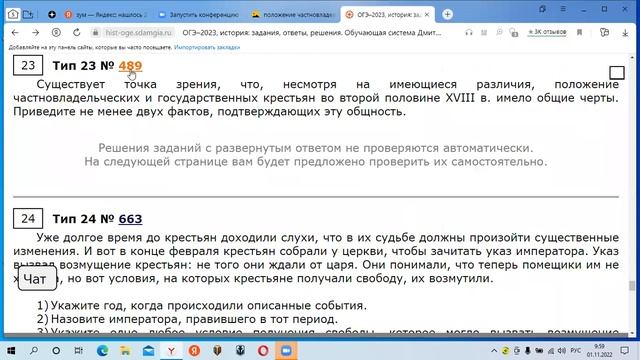Click the scrollbar down arrow at the page bottom

(632, 333)
